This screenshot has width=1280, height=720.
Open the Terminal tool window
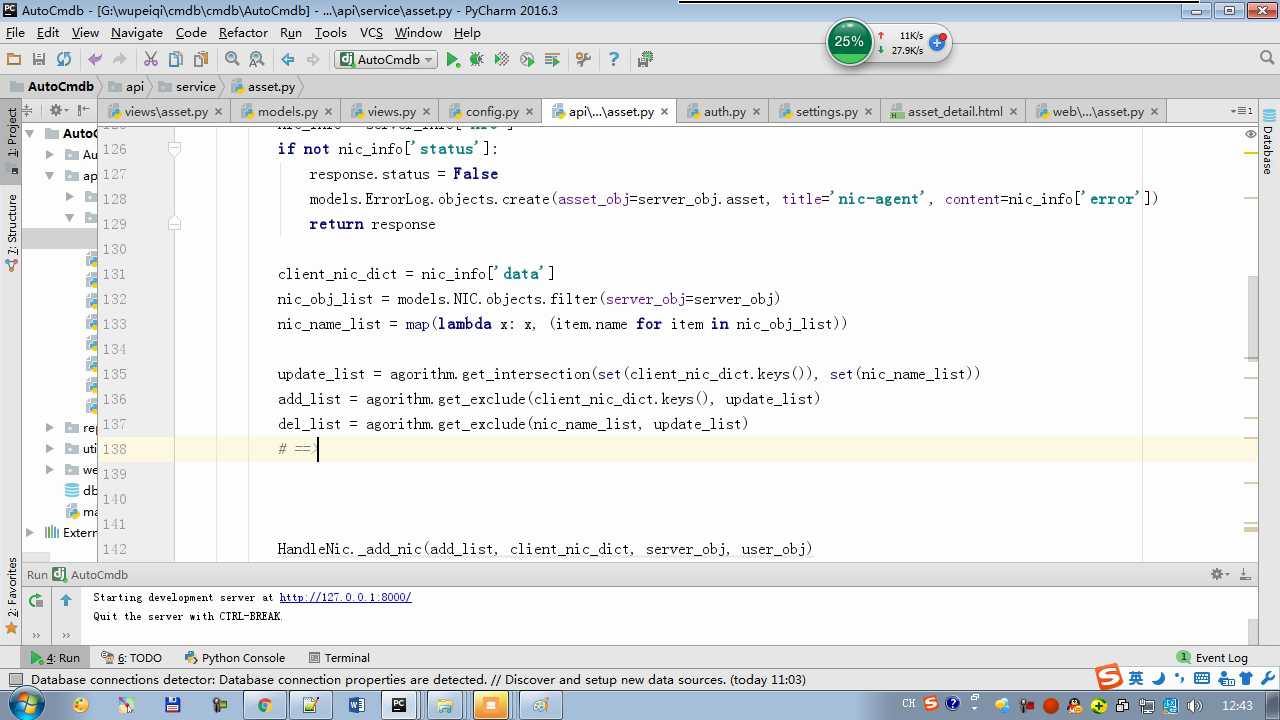point(339,658)
